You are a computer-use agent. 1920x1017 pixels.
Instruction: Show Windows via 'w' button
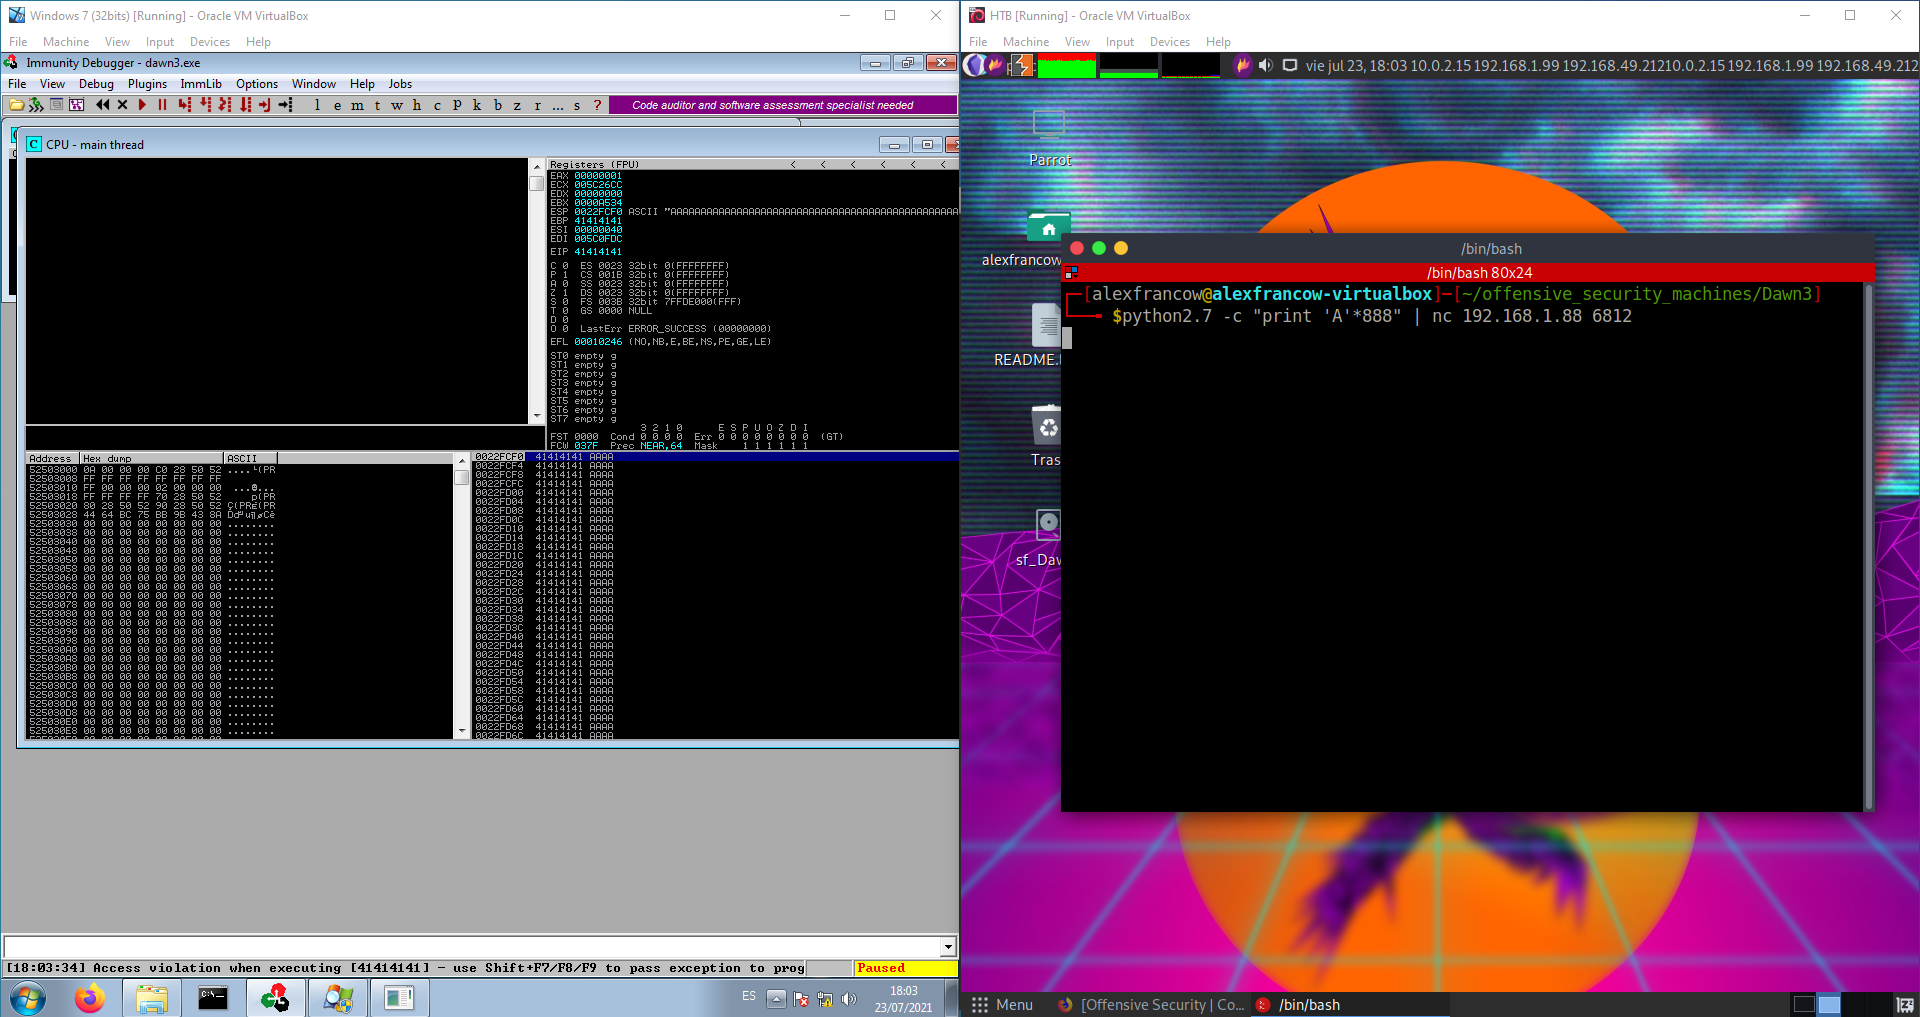click(x=397, y=105)
